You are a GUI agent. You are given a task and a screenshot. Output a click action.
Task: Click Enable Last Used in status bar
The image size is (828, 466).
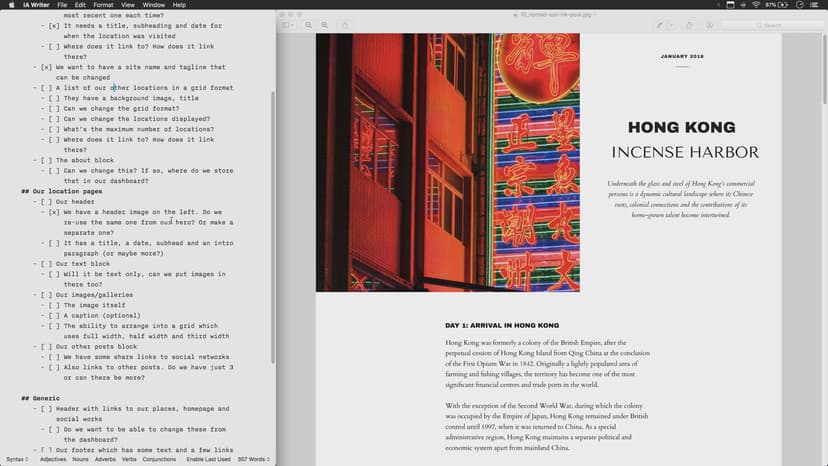[x=208, y=459]
